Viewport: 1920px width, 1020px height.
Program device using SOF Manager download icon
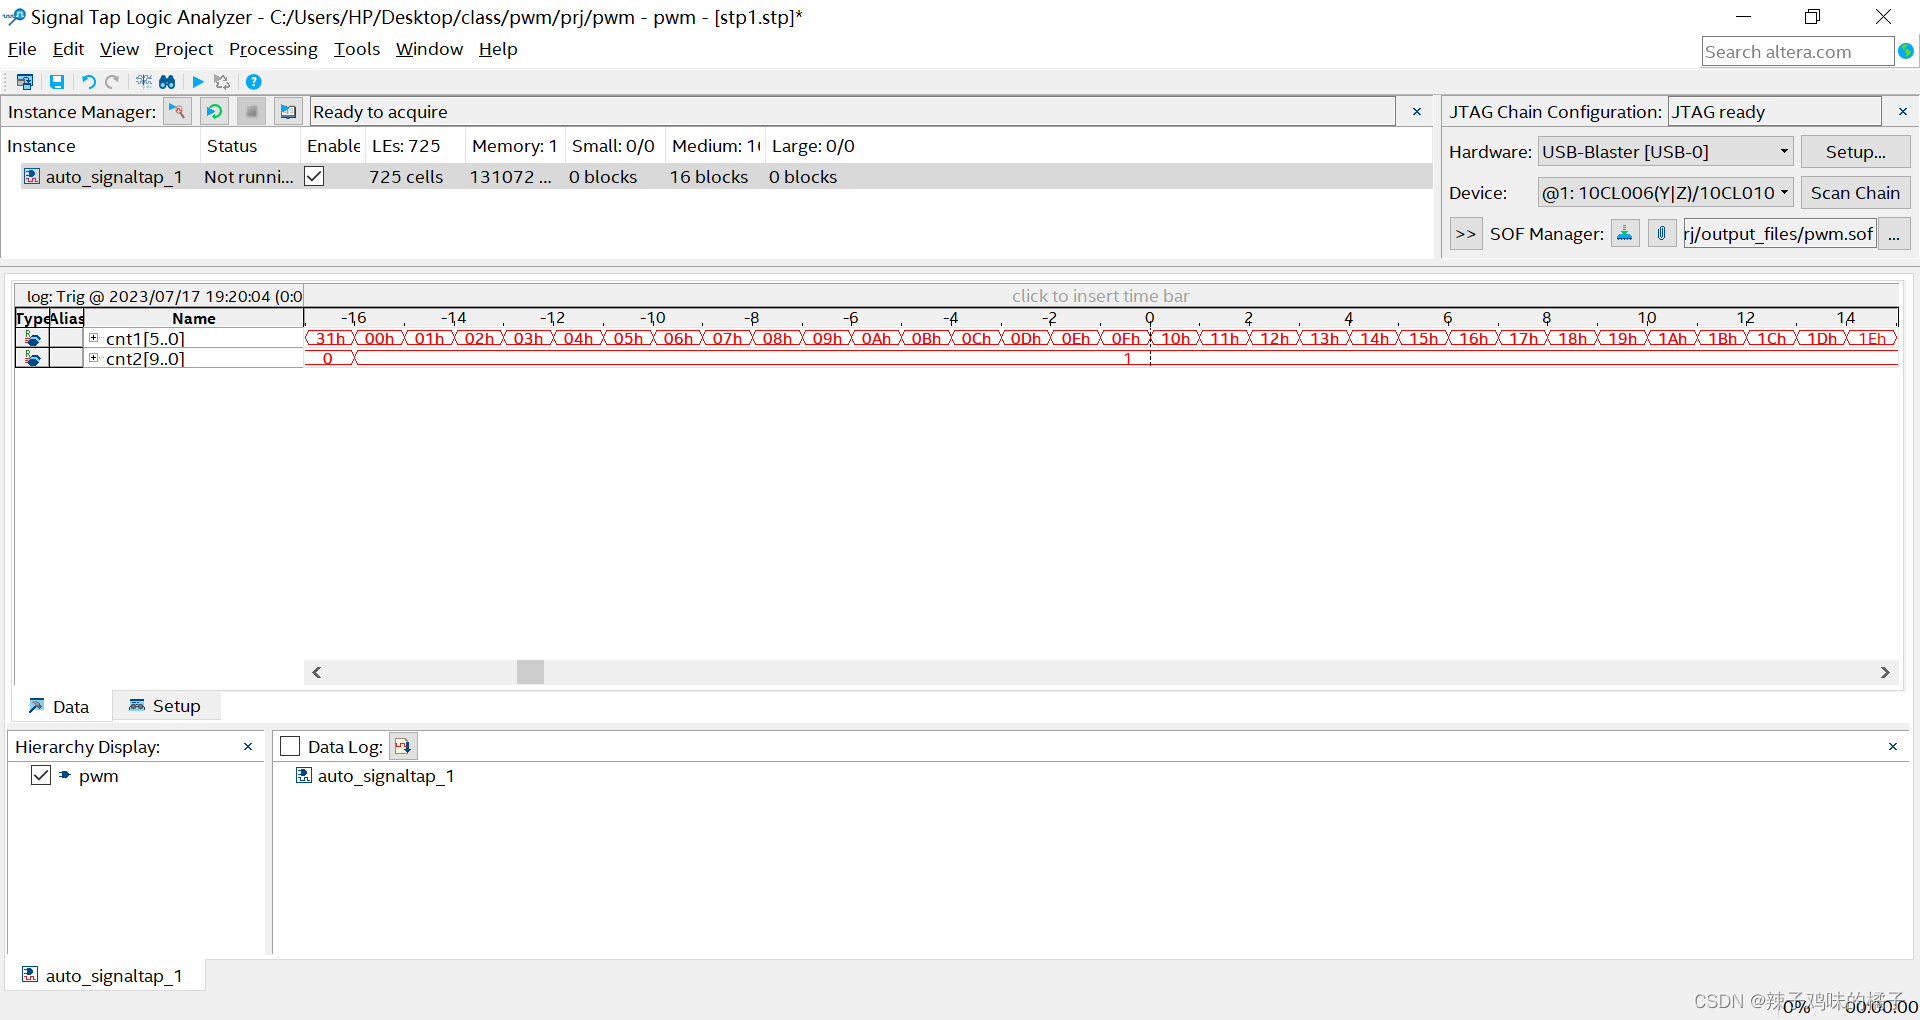point(1624,233)
